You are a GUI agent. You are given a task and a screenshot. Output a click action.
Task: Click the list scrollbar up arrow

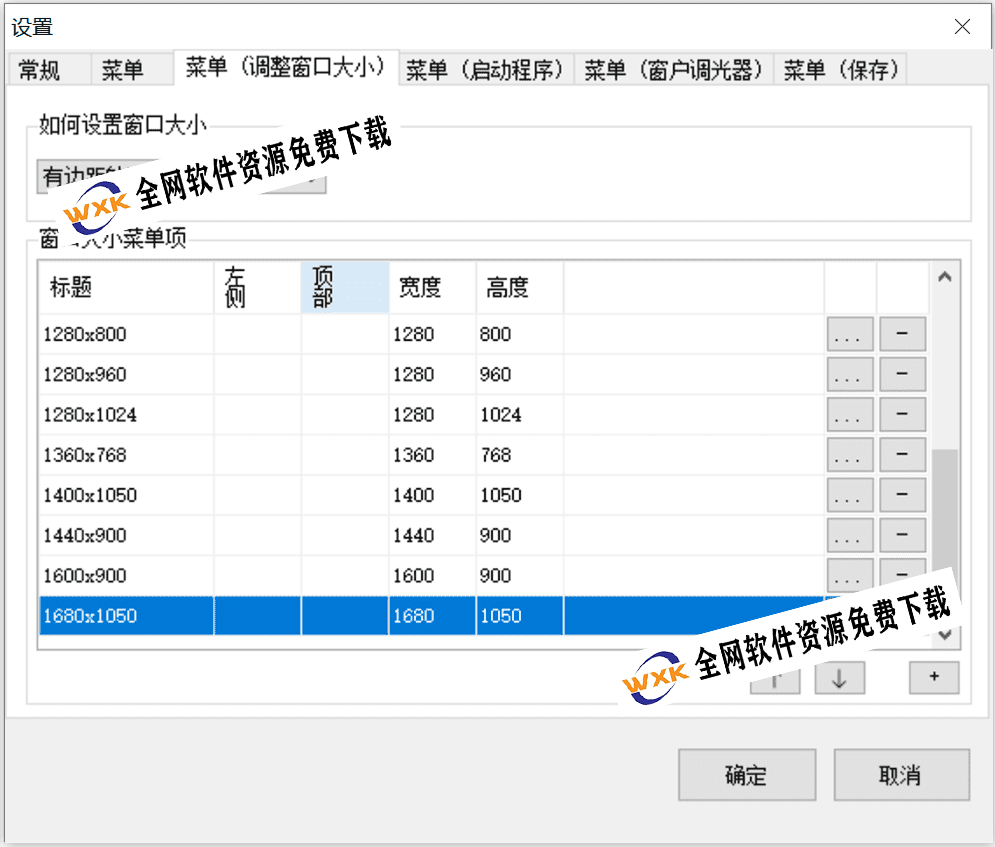pyautogui.click(x=945, y=277)
